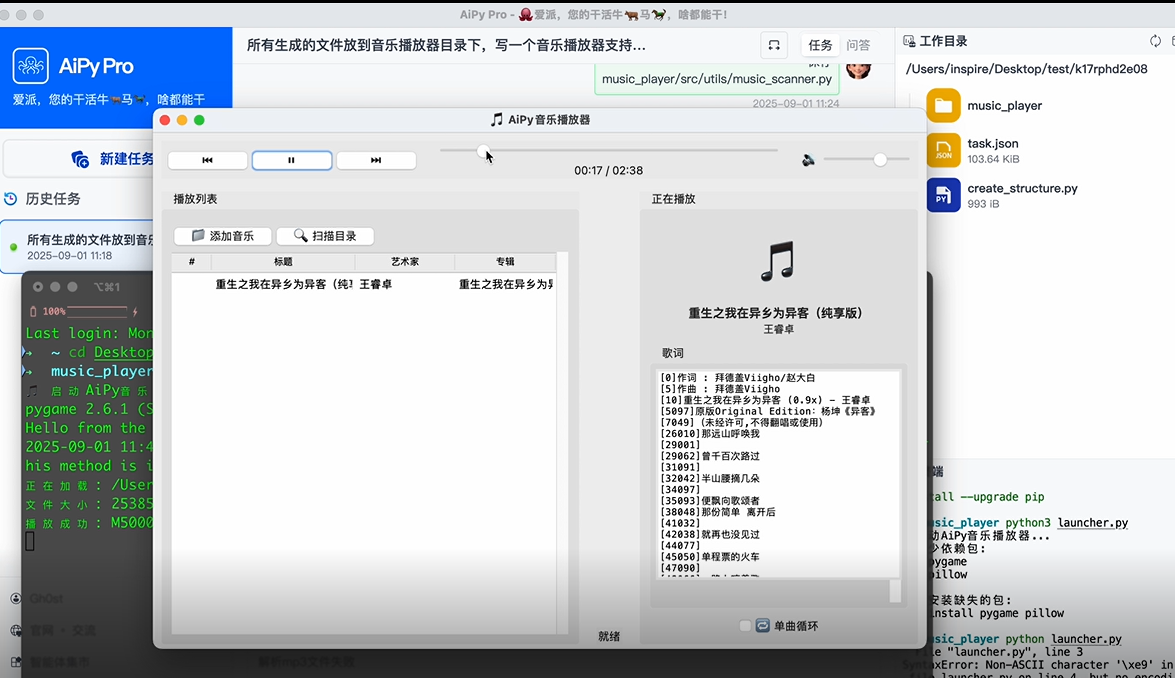
Task: Click the working directory path text
Action: 1026,69
